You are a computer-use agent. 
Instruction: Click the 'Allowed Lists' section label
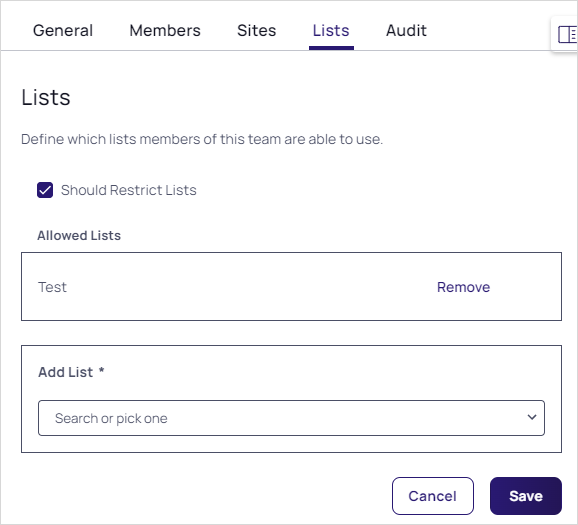click(x=79, y=236)
